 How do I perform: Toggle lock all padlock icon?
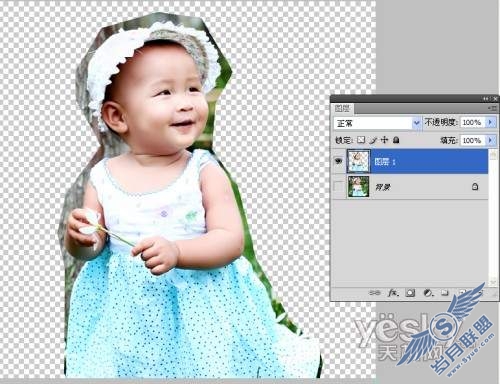(396, 140)
